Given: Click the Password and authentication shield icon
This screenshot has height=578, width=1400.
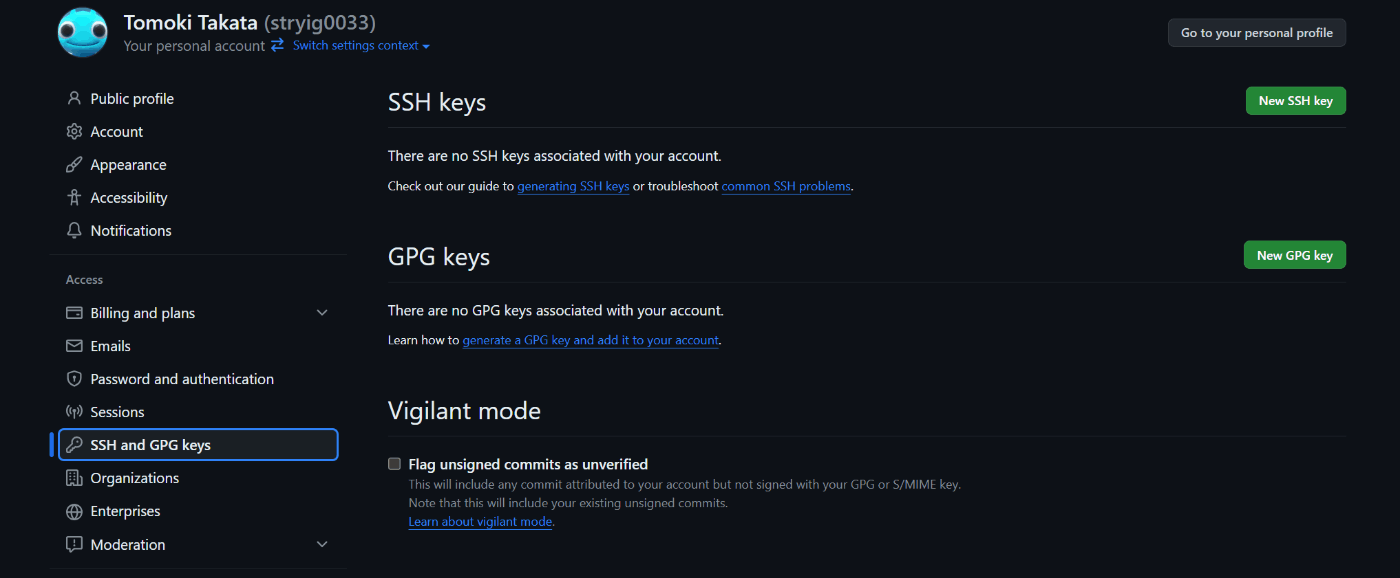Looking at the screenshot, I should [74, 379].
